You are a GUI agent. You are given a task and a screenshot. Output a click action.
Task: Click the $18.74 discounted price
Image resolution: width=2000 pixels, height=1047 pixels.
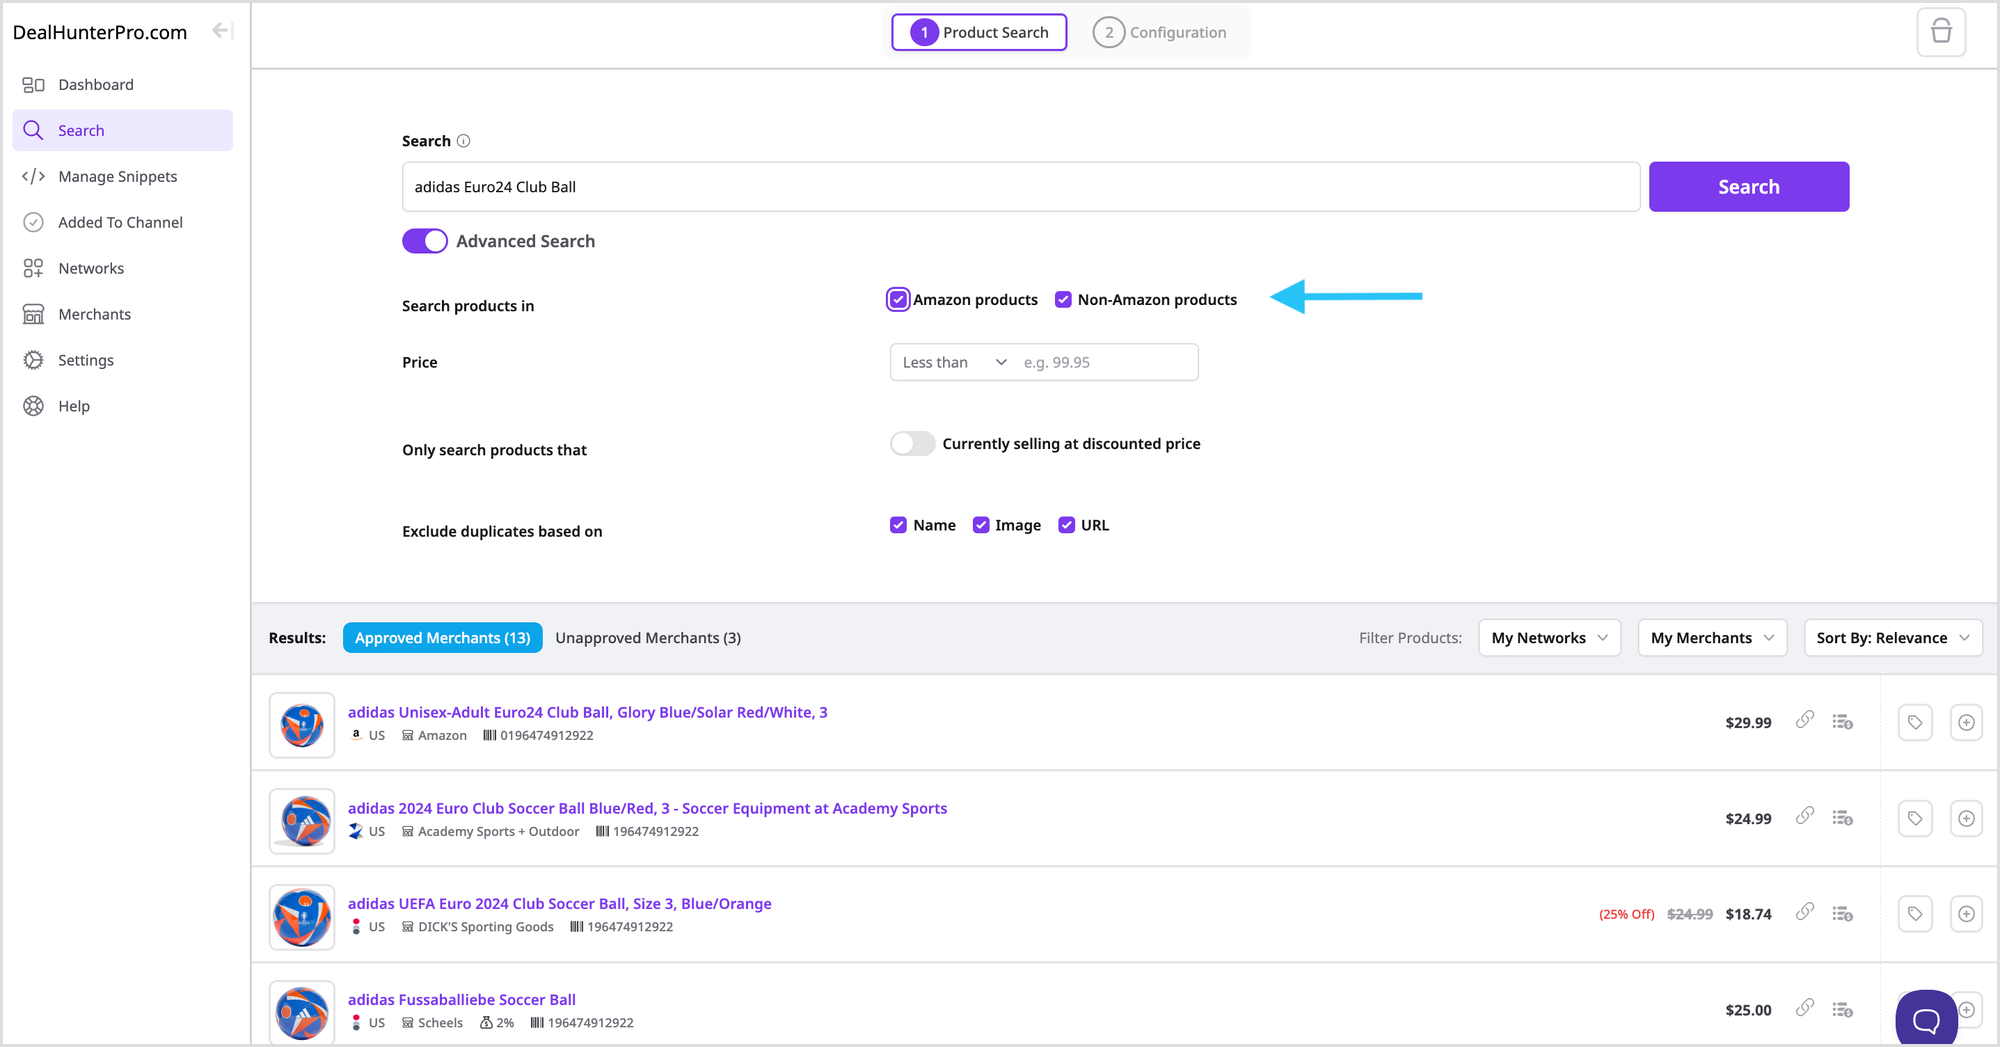click(x=1748, y=914)
